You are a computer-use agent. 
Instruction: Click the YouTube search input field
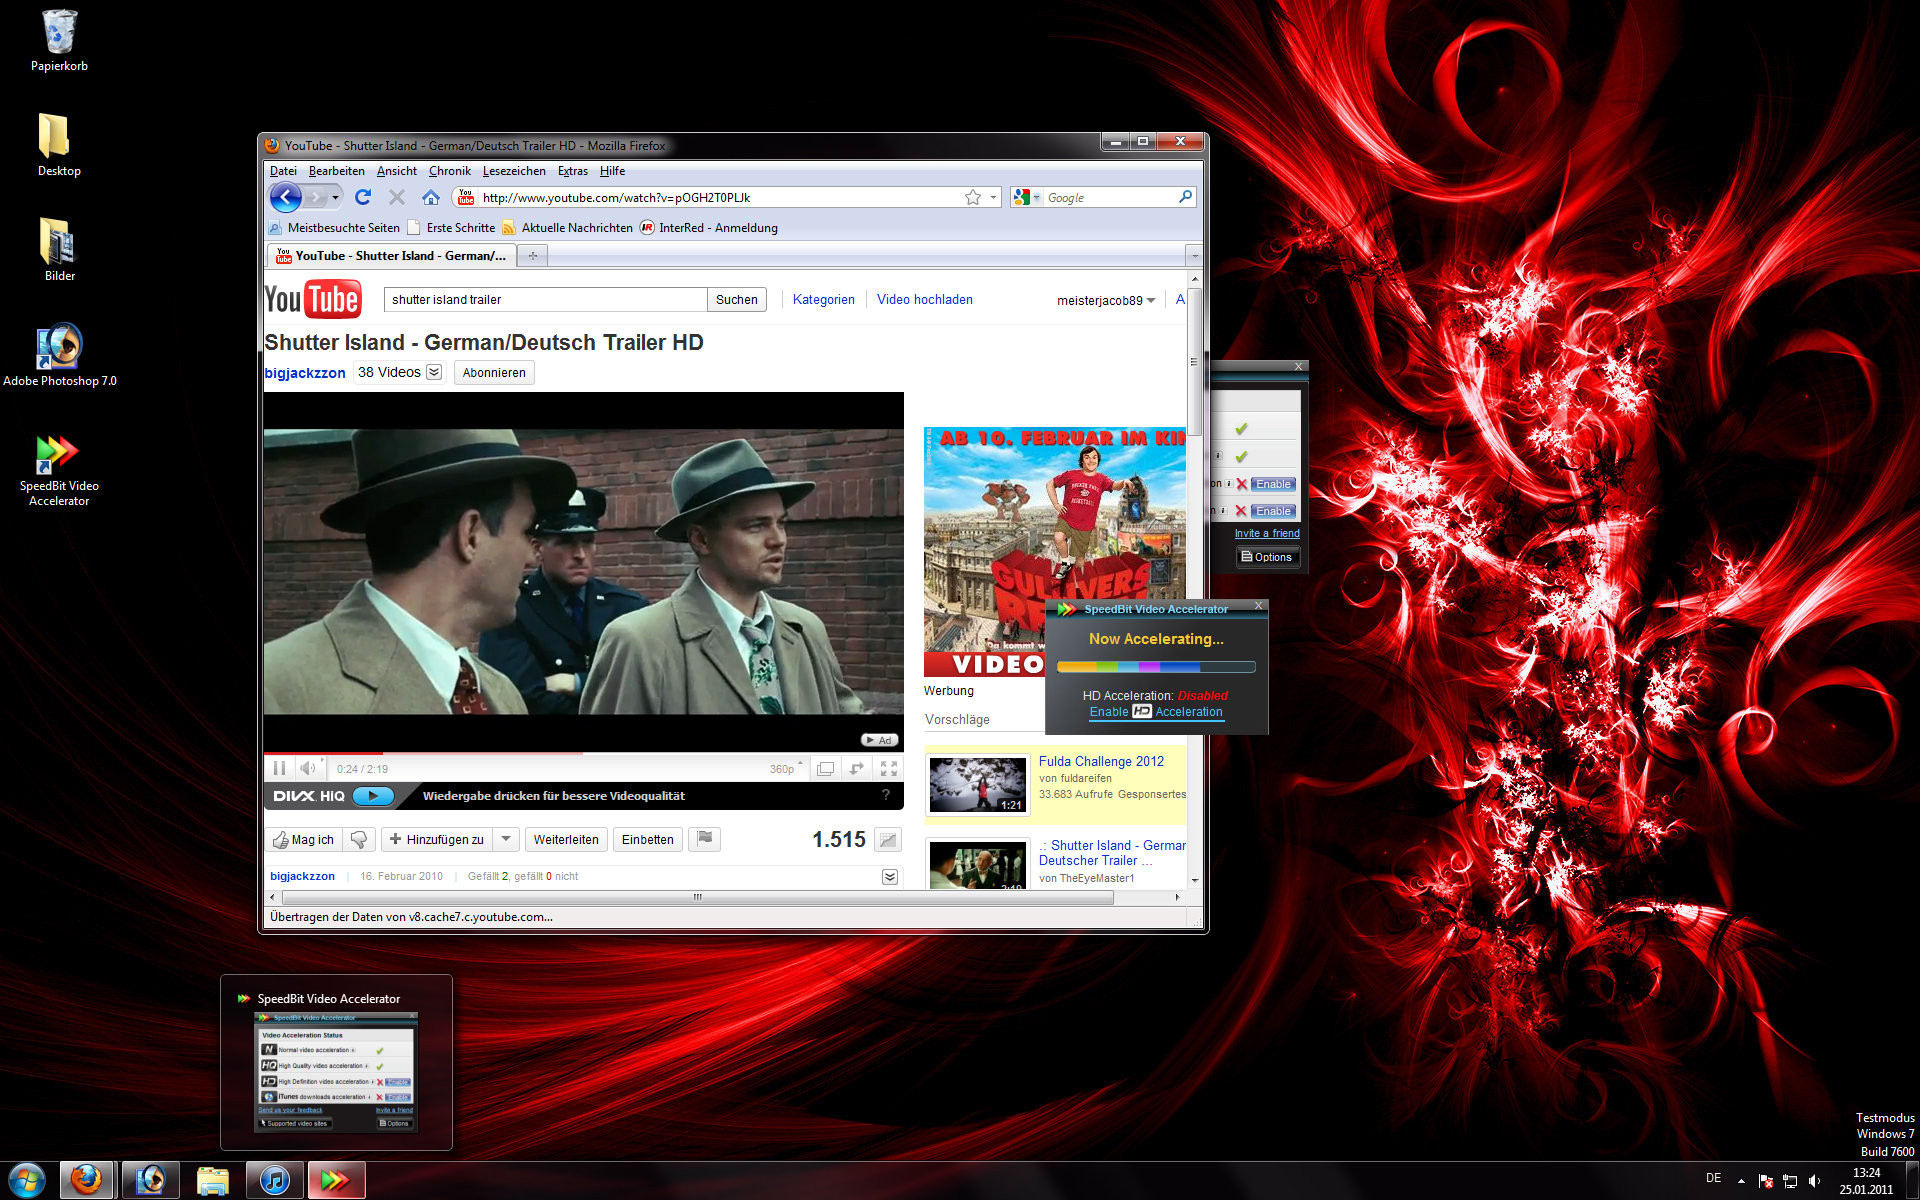[x=545, y=299]
